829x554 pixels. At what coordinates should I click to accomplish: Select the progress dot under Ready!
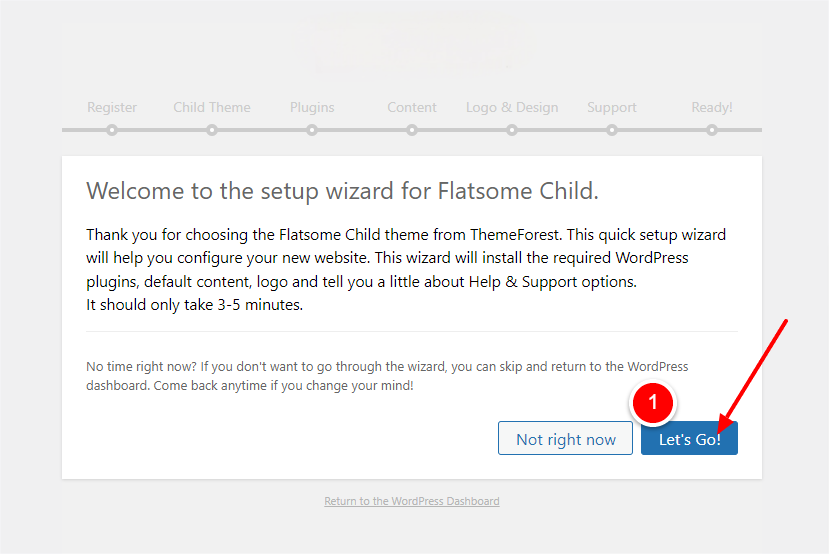[x=712, y=130]
